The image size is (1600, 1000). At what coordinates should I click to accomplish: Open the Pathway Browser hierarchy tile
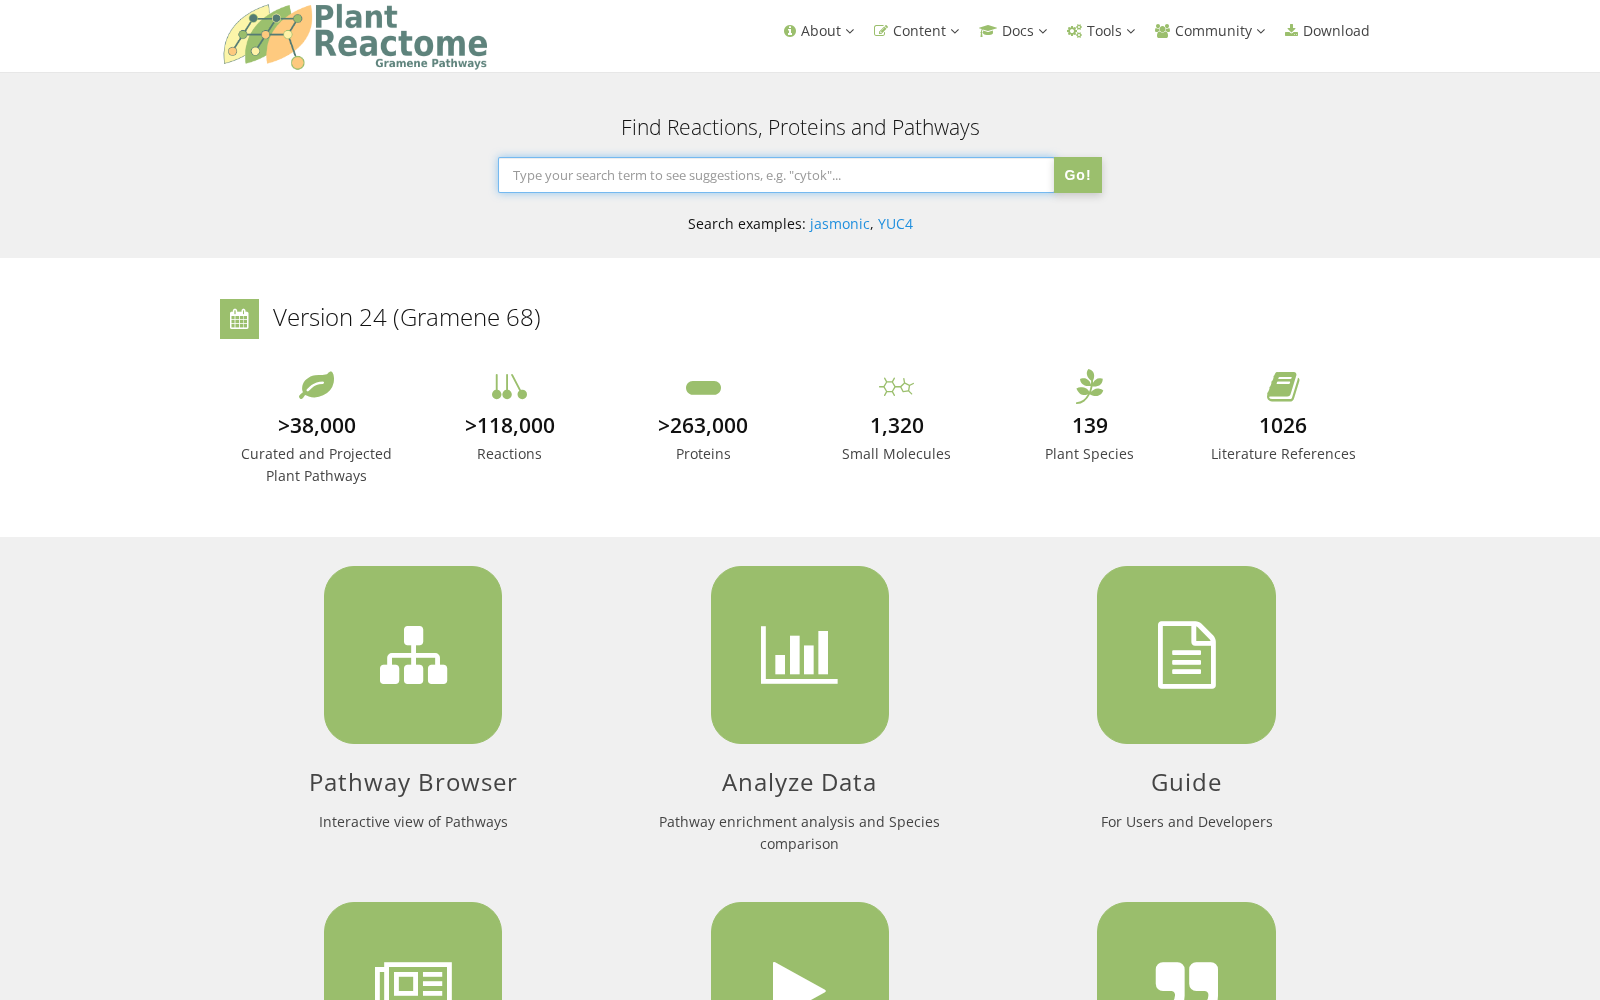(413, 655)
